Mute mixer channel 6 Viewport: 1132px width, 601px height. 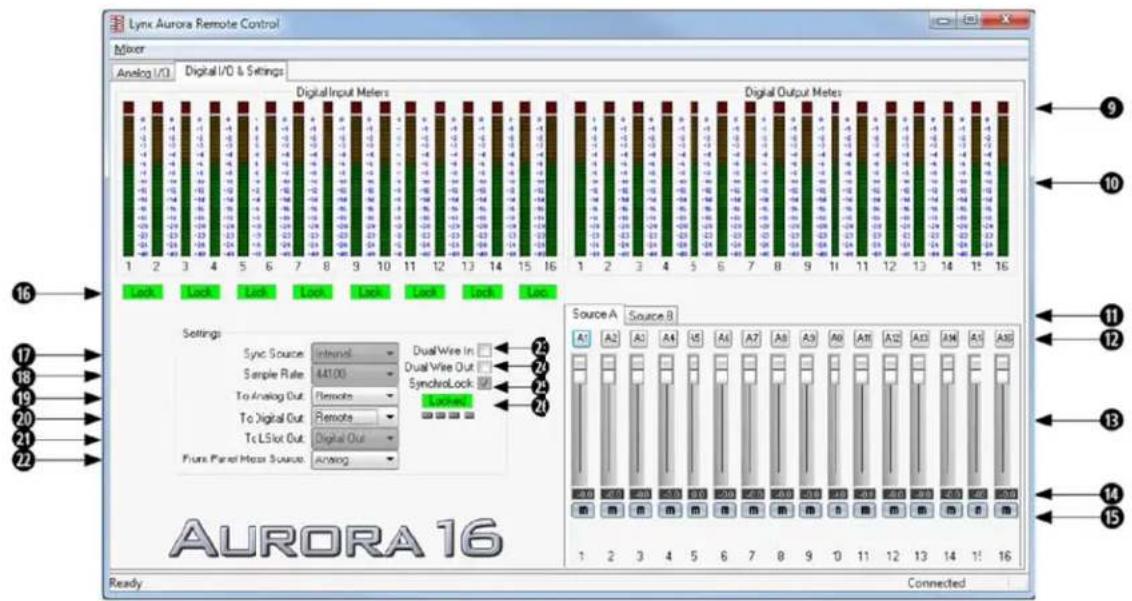click(724, 511)
